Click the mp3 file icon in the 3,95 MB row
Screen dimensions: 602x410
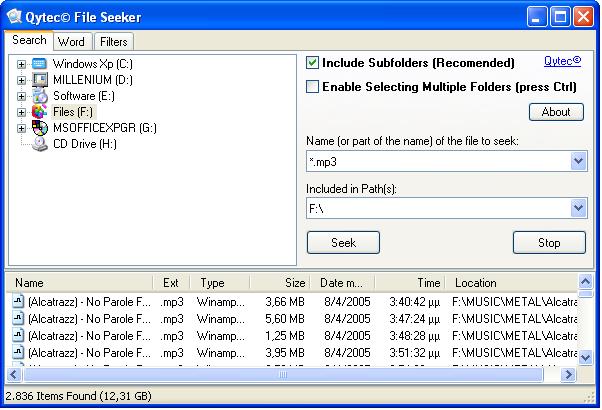[18, 352]
